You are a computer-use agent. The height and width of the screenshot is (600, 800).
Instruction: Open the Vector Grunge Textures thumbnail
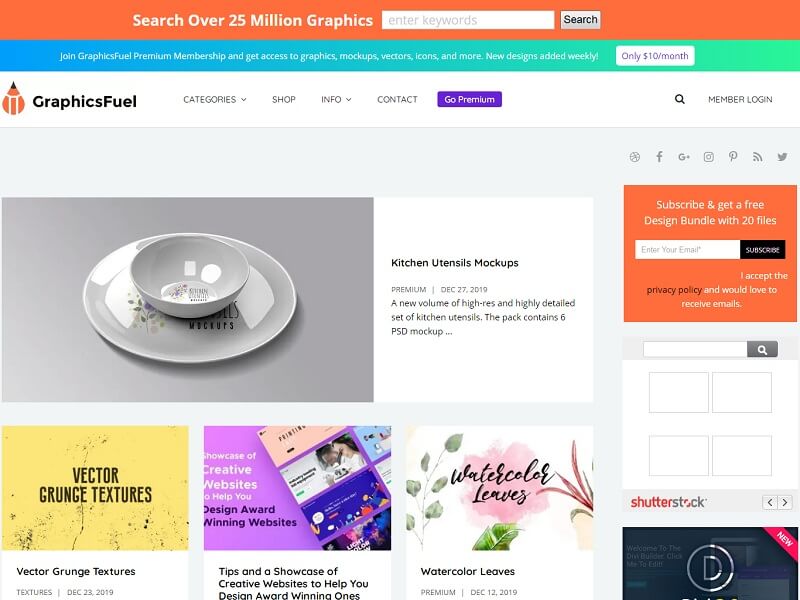click(x=95, y=488)
